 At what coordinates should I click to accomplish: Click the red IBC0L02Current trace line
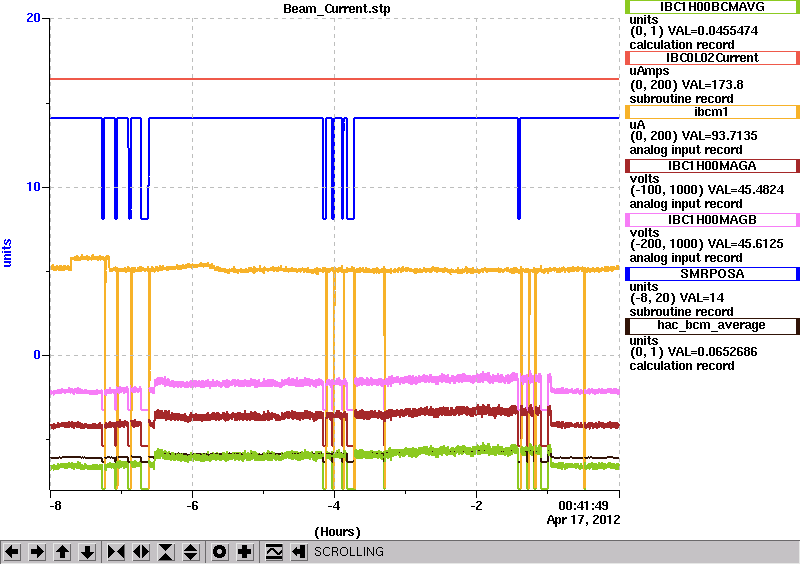(x=334, y=79)
